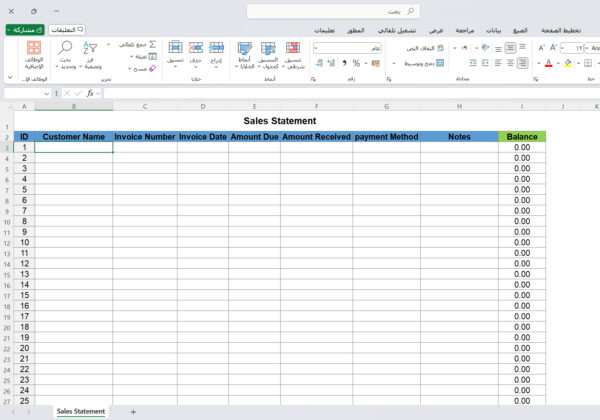Open the Sort & Filter tool
This screenshot has width=600, height=420.
tap(90, 48)
